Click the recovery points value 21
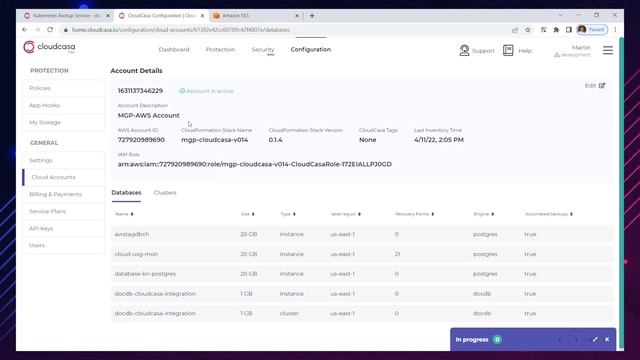Screen dimensions: 640x360 [x=398, y=254]
